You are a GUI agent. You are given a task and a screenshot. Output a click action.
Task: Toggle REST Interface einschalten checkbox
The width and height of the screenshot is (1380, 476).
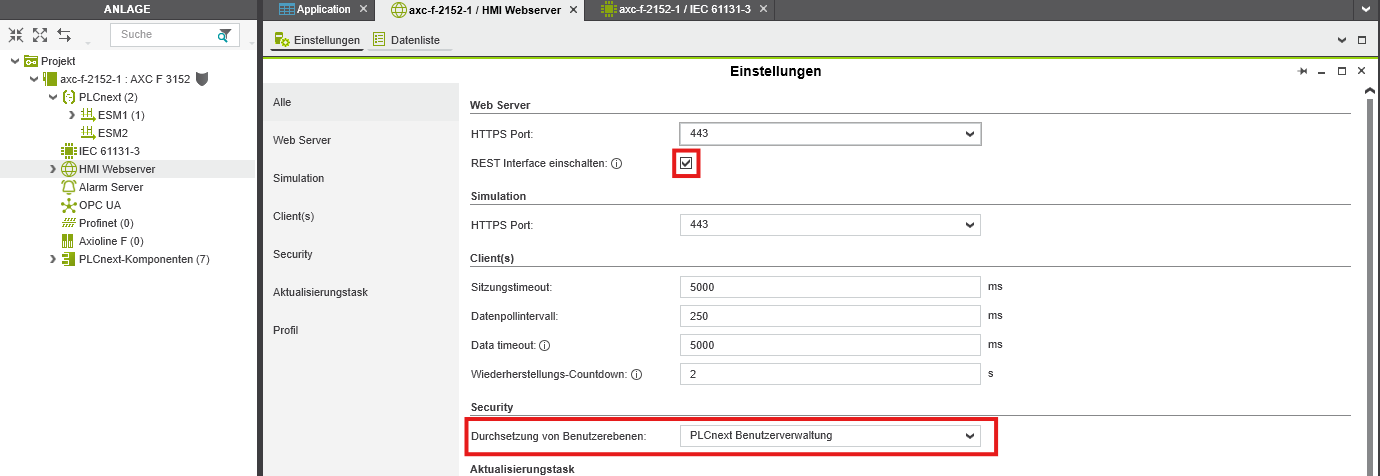click(686, 163)
